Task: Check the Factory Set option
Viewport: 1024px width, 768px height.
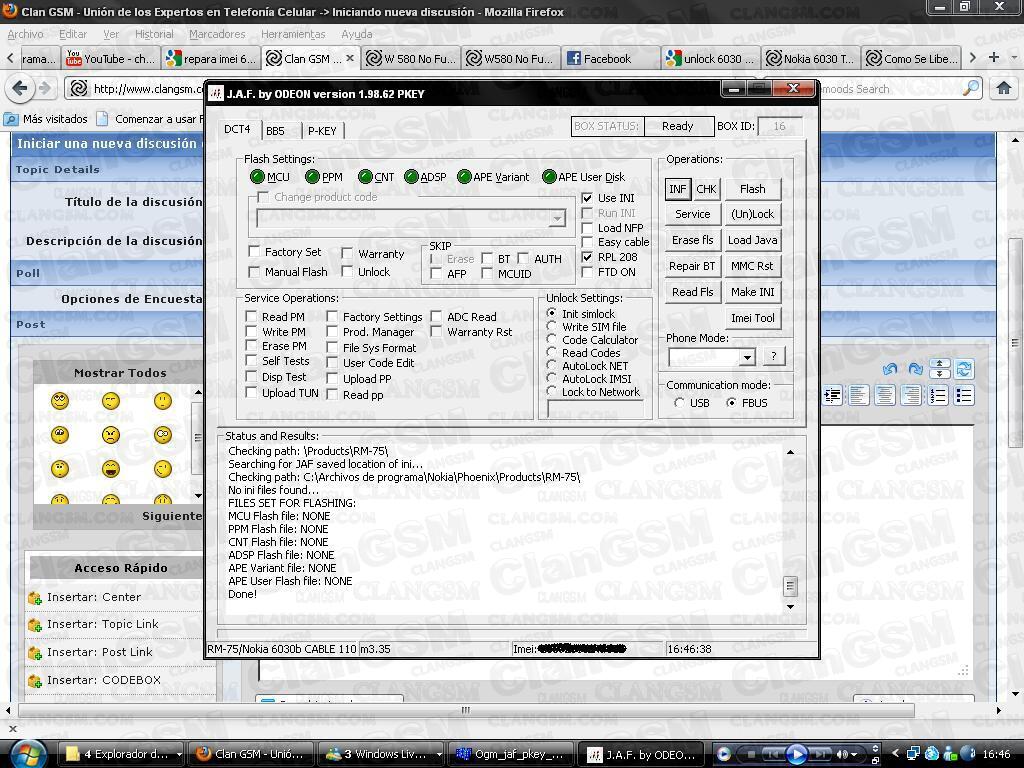Action: (x=254, y=251)
